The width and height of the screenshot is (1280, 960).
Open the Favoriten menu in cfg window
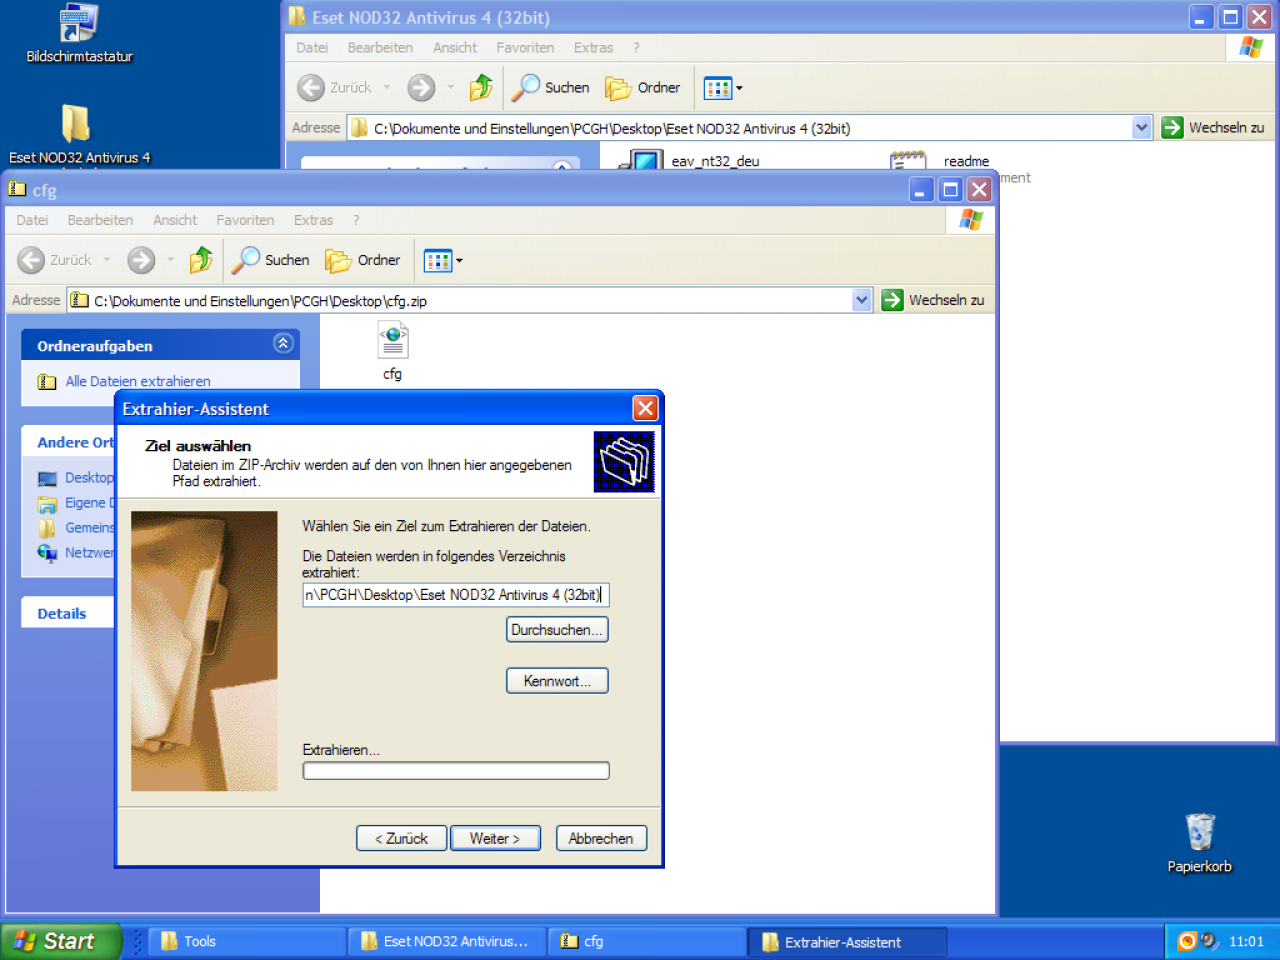[245, 220]
